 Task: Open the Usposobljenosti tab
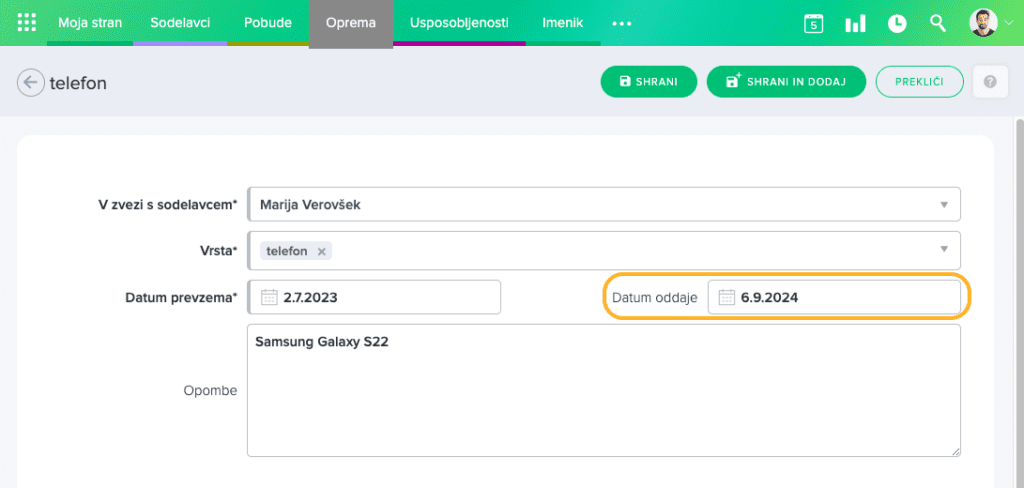[x=459, y=22]
